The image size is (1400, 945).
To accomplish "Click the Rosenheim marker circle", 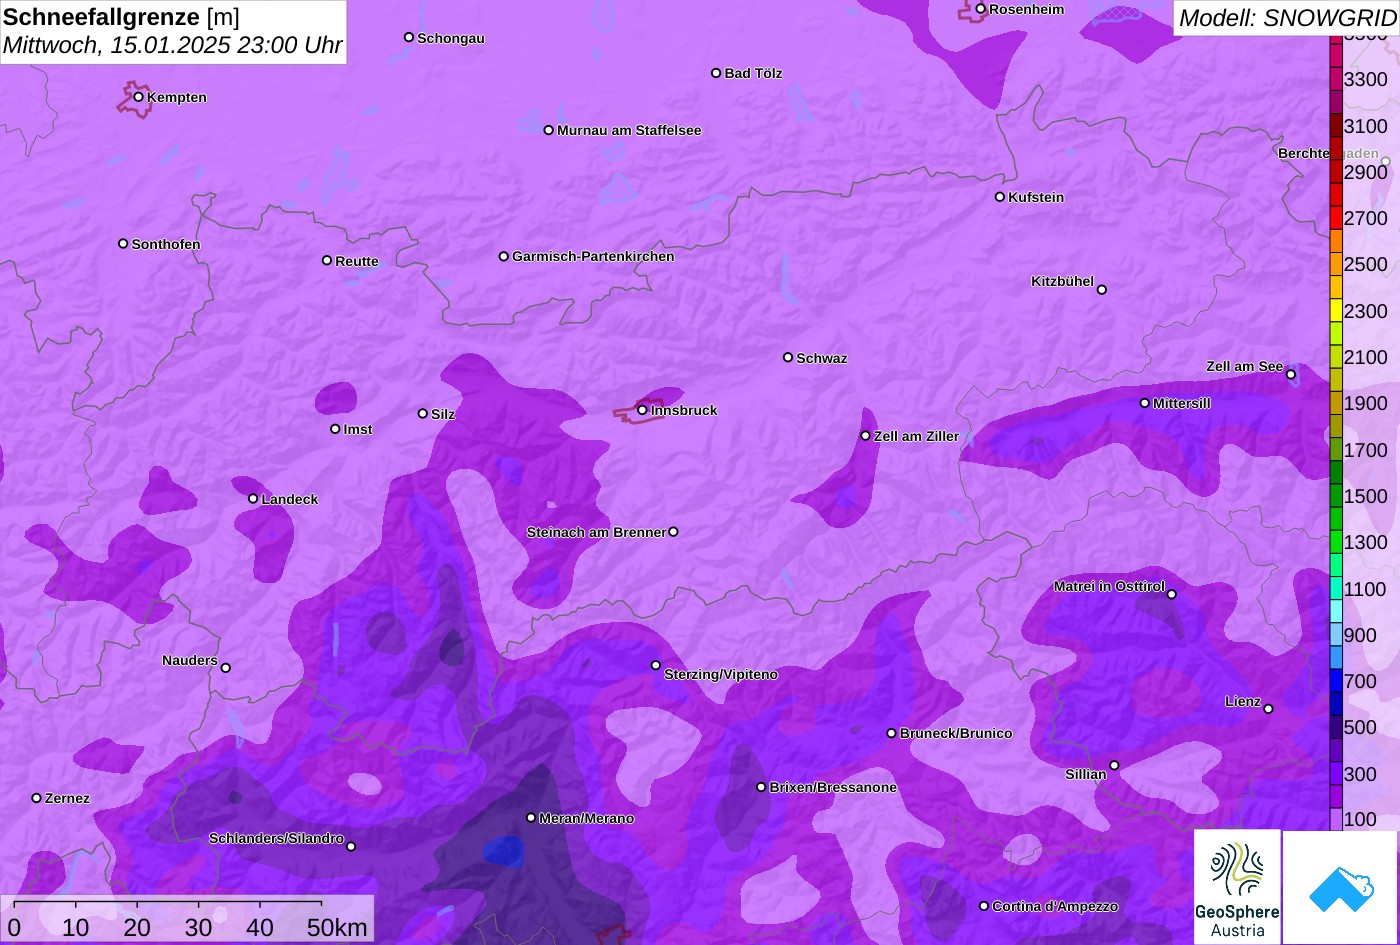I will pos(981,9).
